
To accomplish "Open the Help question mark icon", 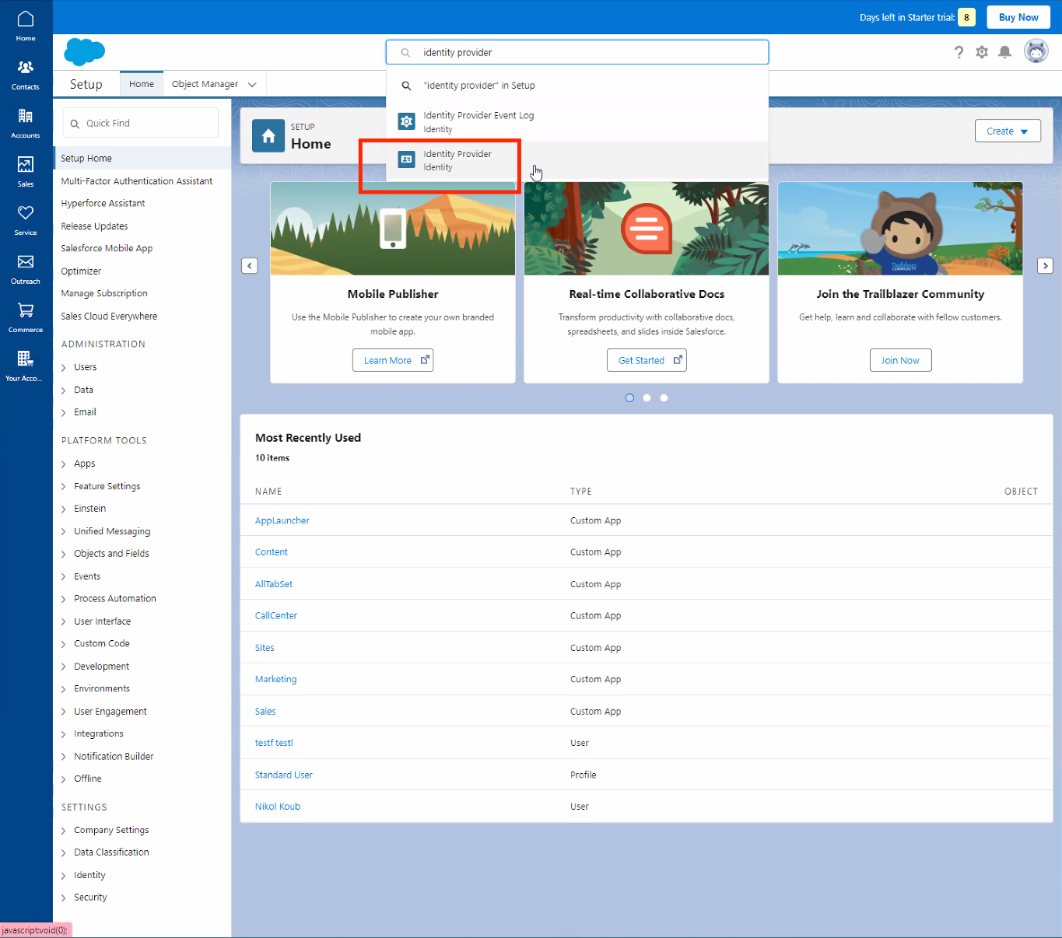I will 958,52.
